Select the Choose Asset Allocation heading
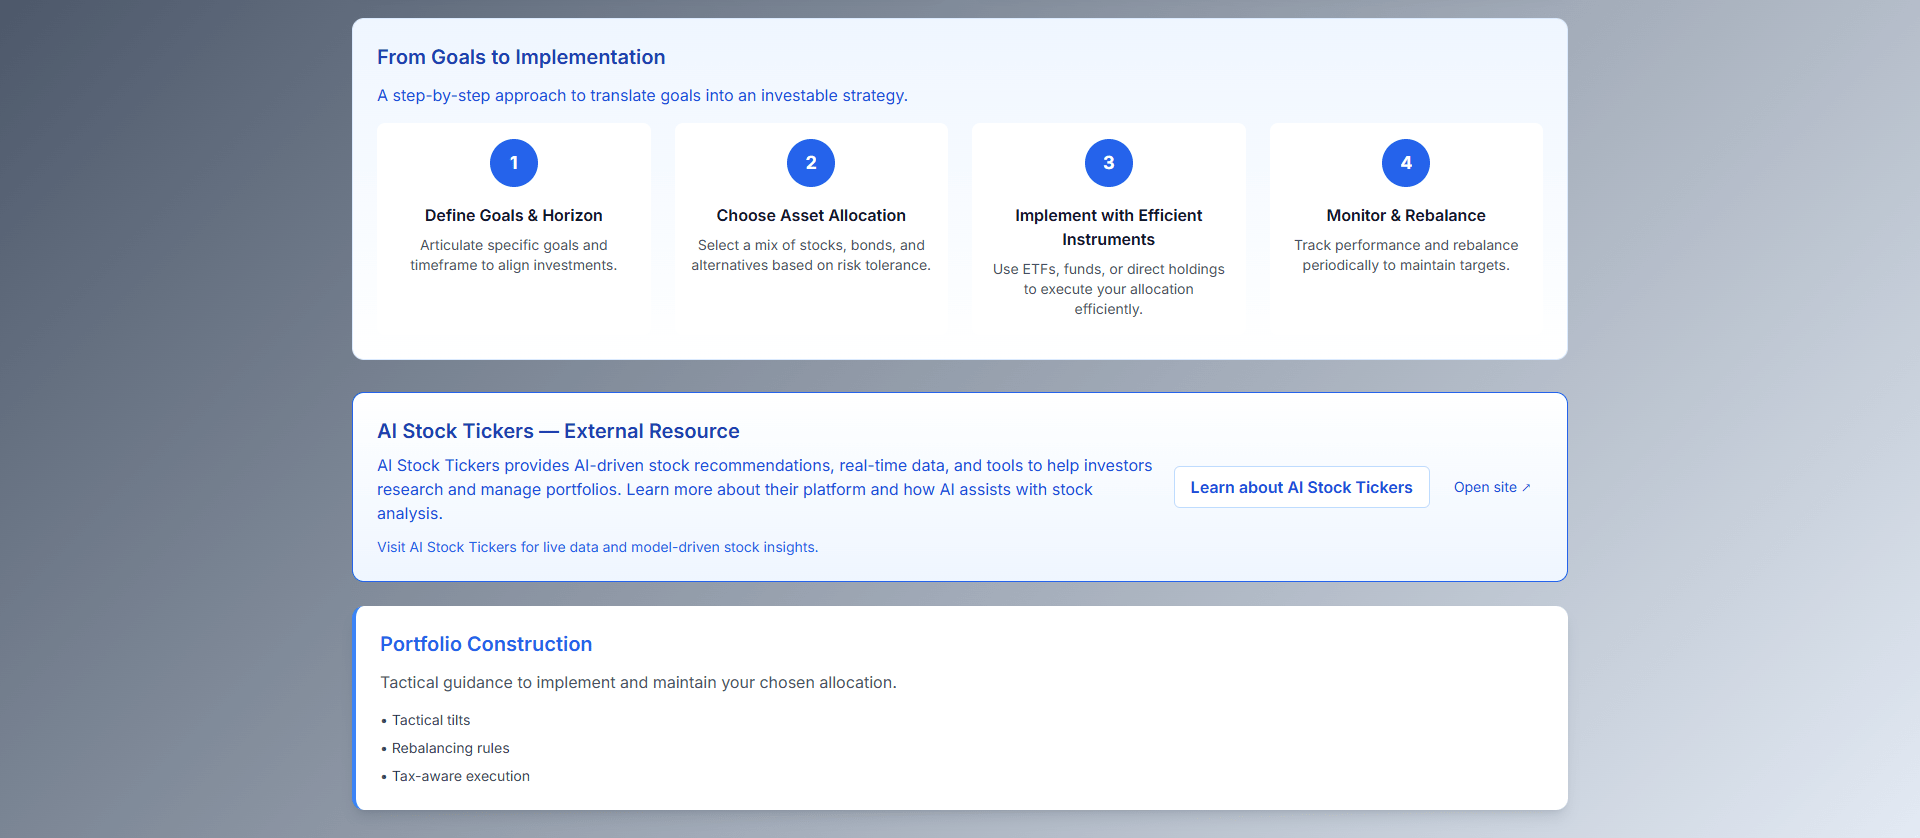1920x838 pixels. (810, 215)
